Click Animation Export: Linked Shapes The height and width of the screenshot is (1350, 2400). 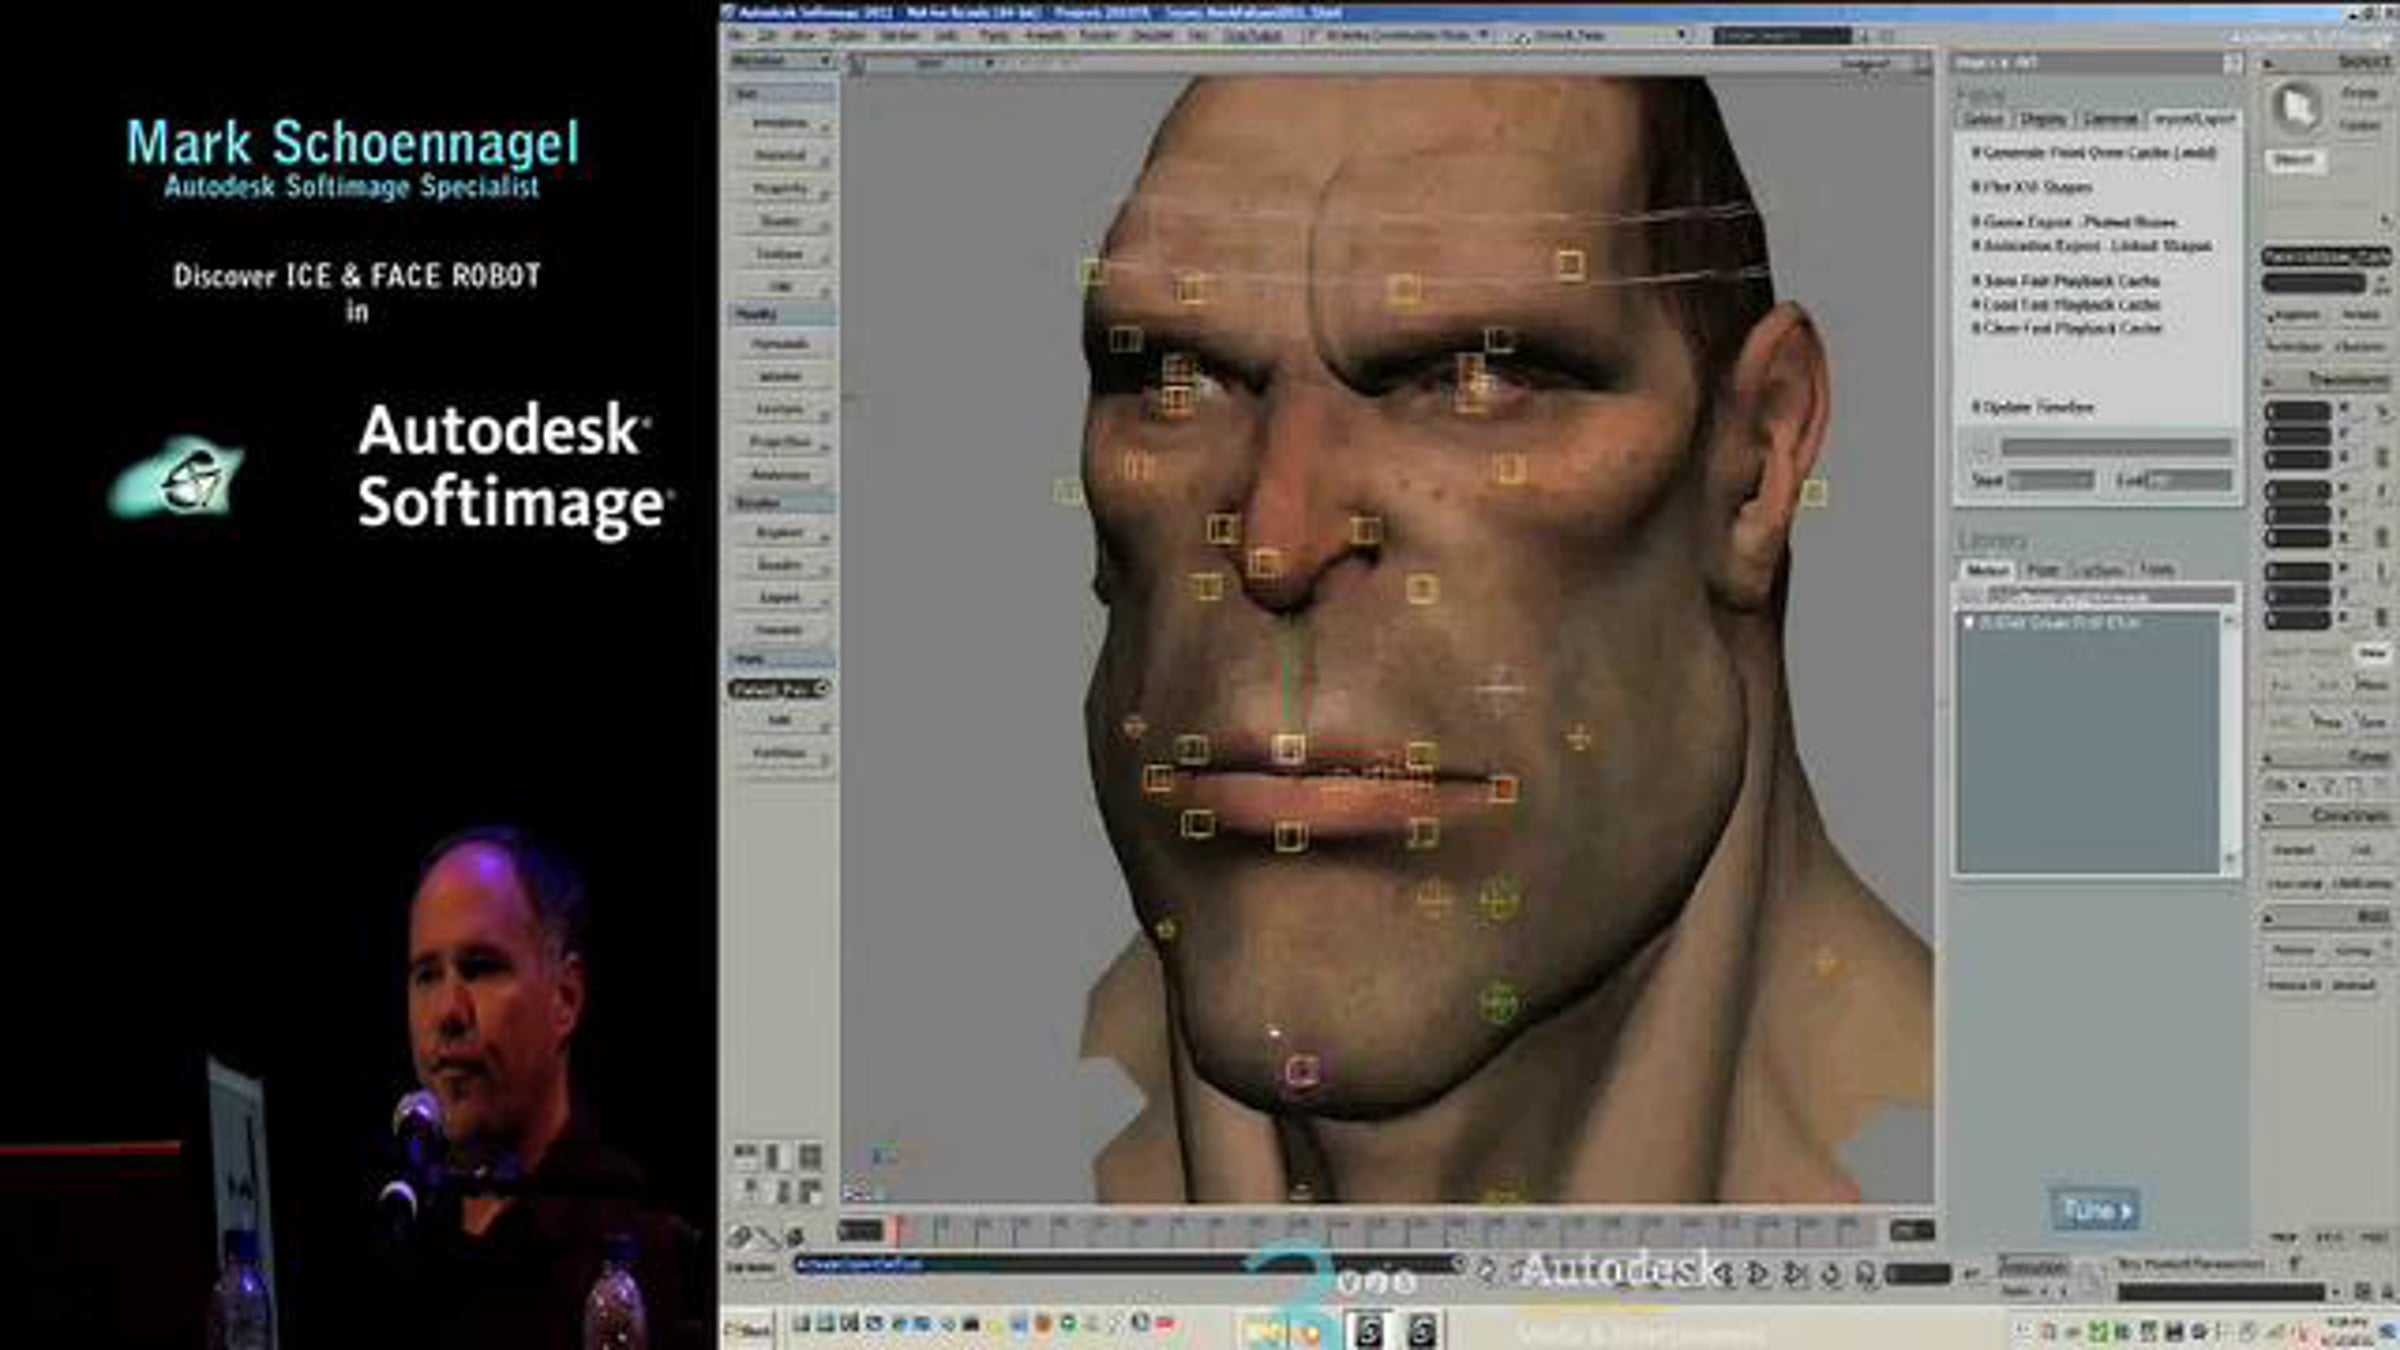[2091, 246]
